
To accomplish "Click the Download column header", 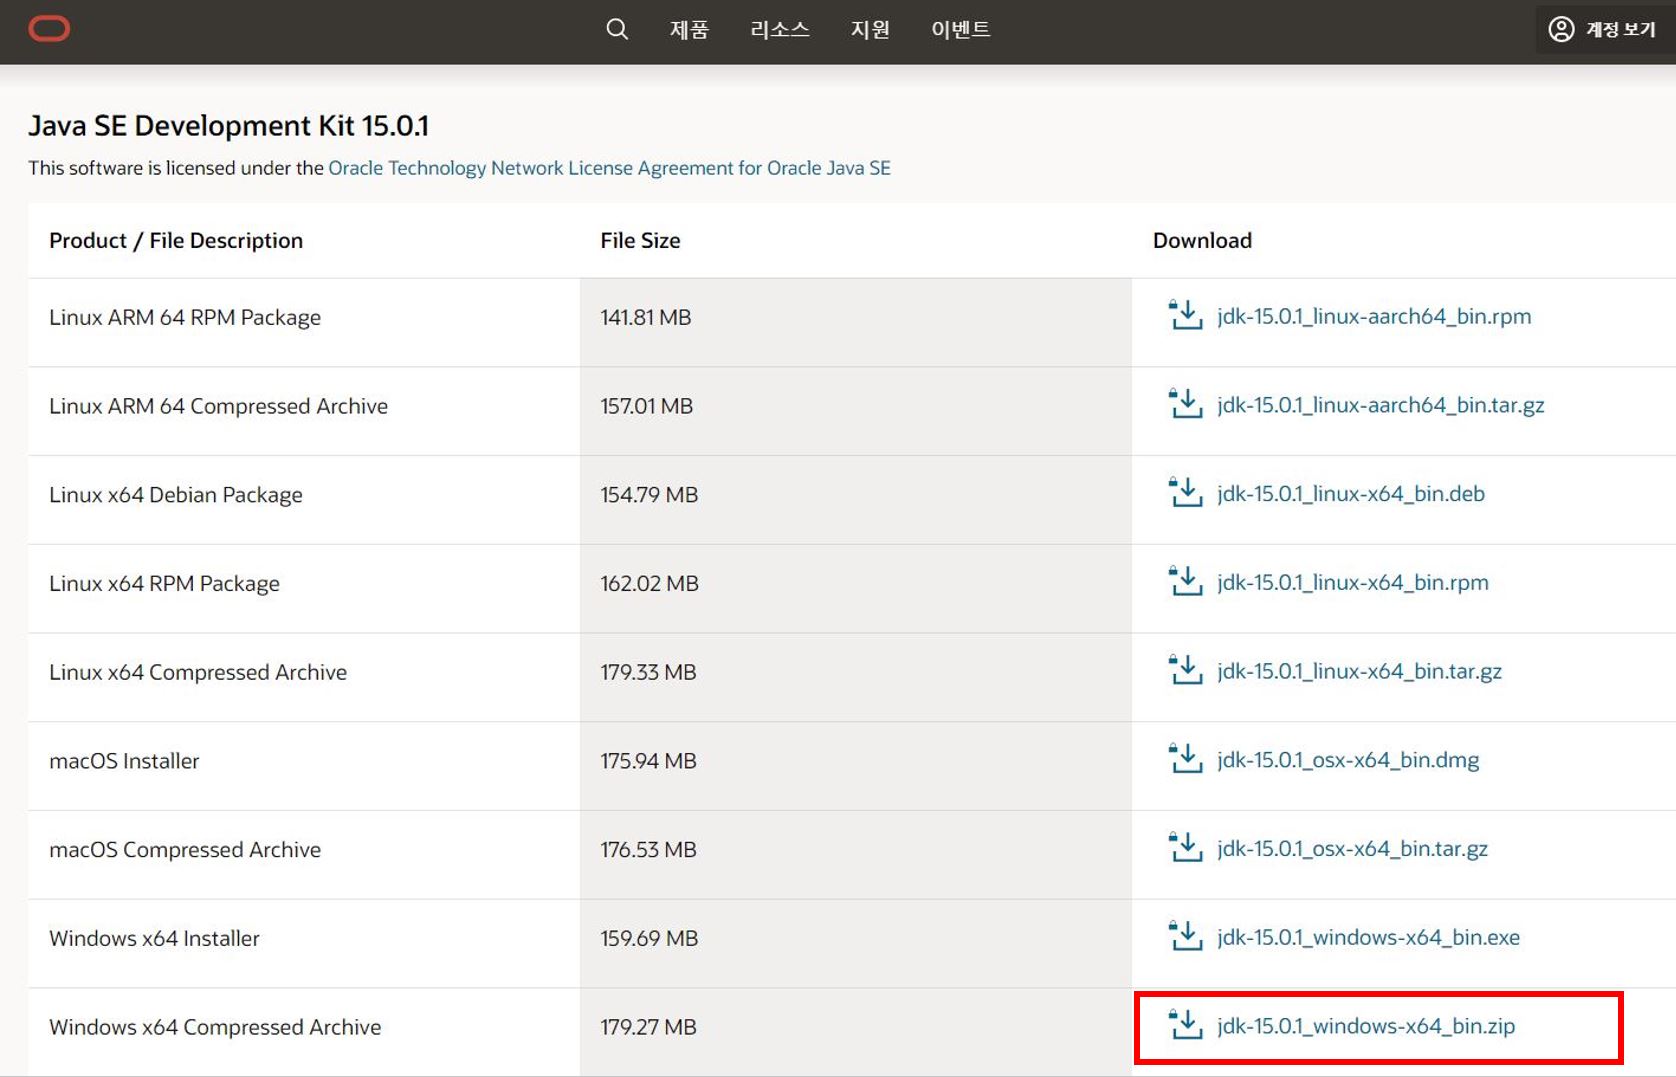I will click(1202, 240).
